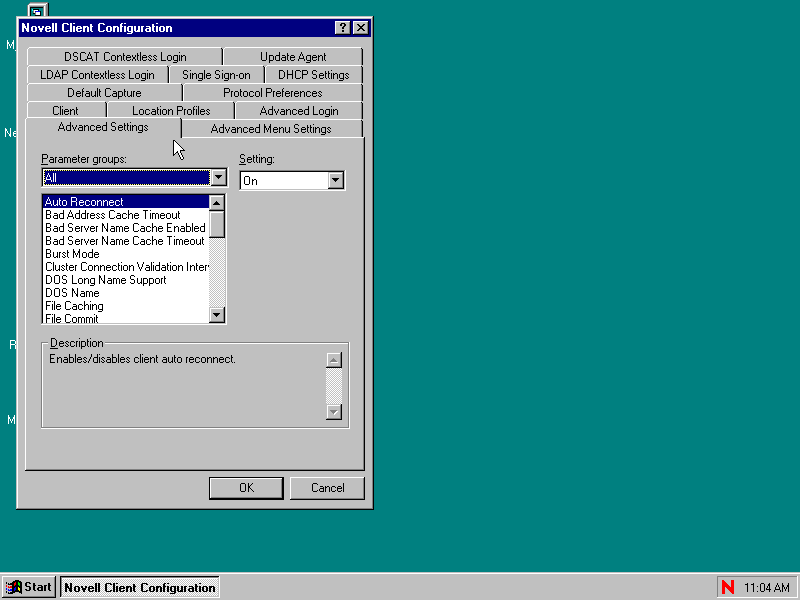This screenshot has width=800, height=600.
Task: Open the Start menu
Action: point(29,587)
